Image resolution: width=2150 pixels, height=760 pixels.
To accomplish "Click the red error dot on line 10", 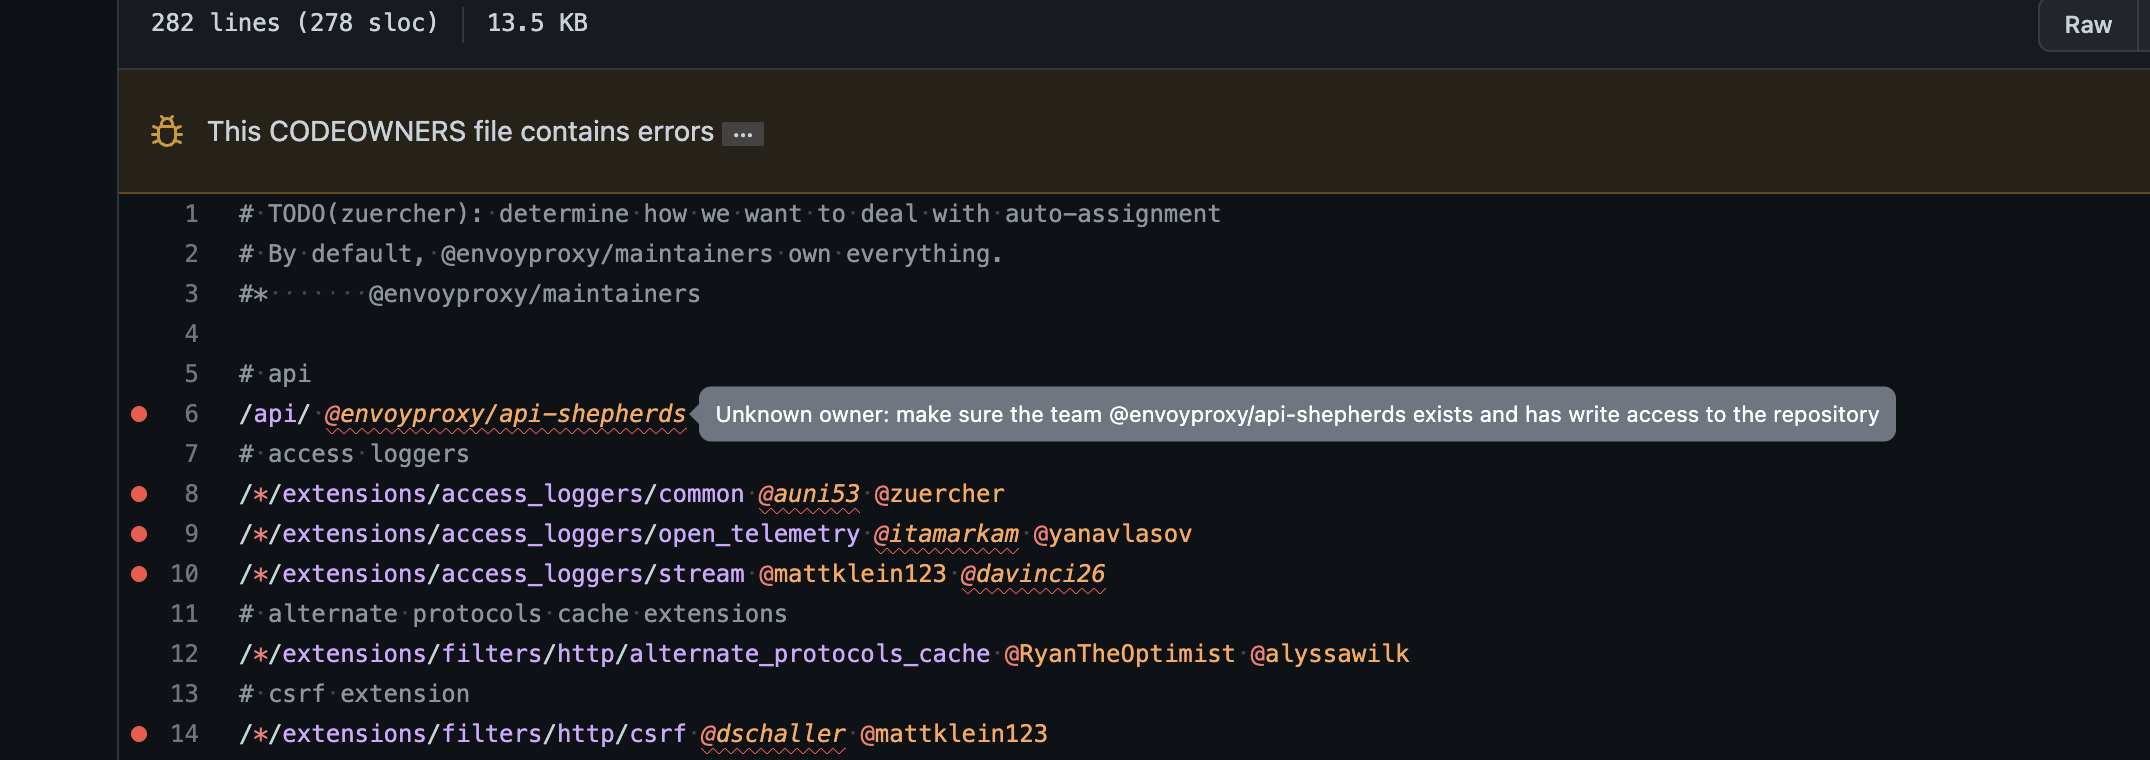I will (141, 573).
